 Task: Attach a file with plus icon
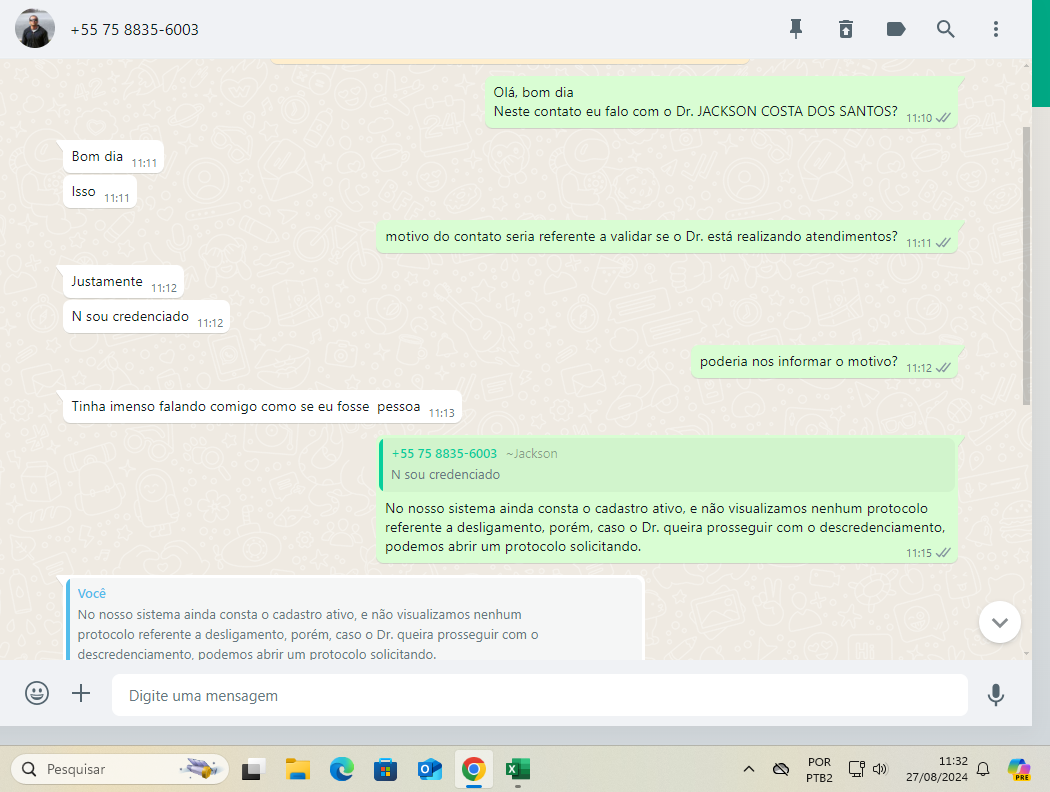click(81, 693)
